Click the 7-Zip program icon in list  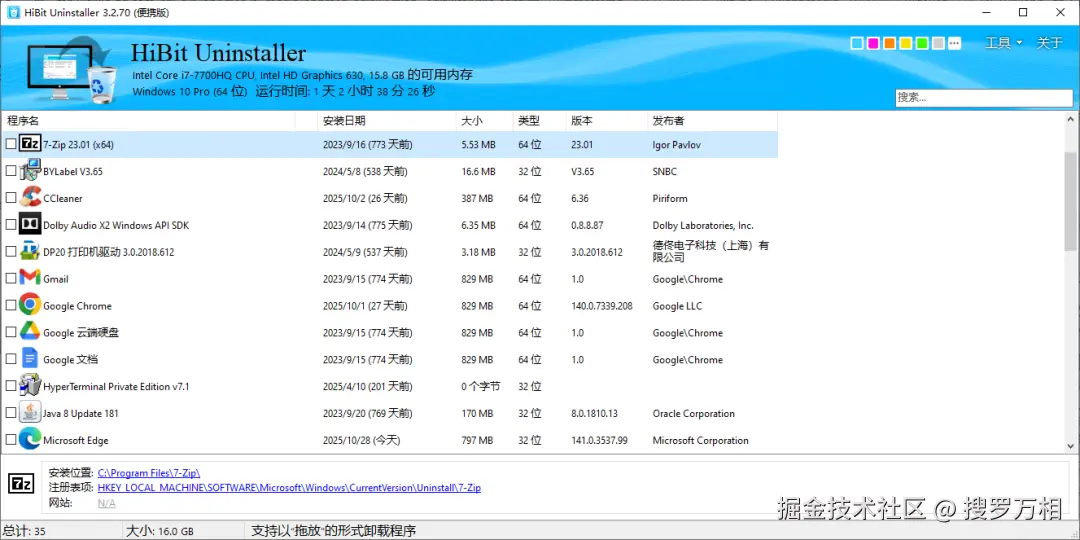tap(30, 144)
